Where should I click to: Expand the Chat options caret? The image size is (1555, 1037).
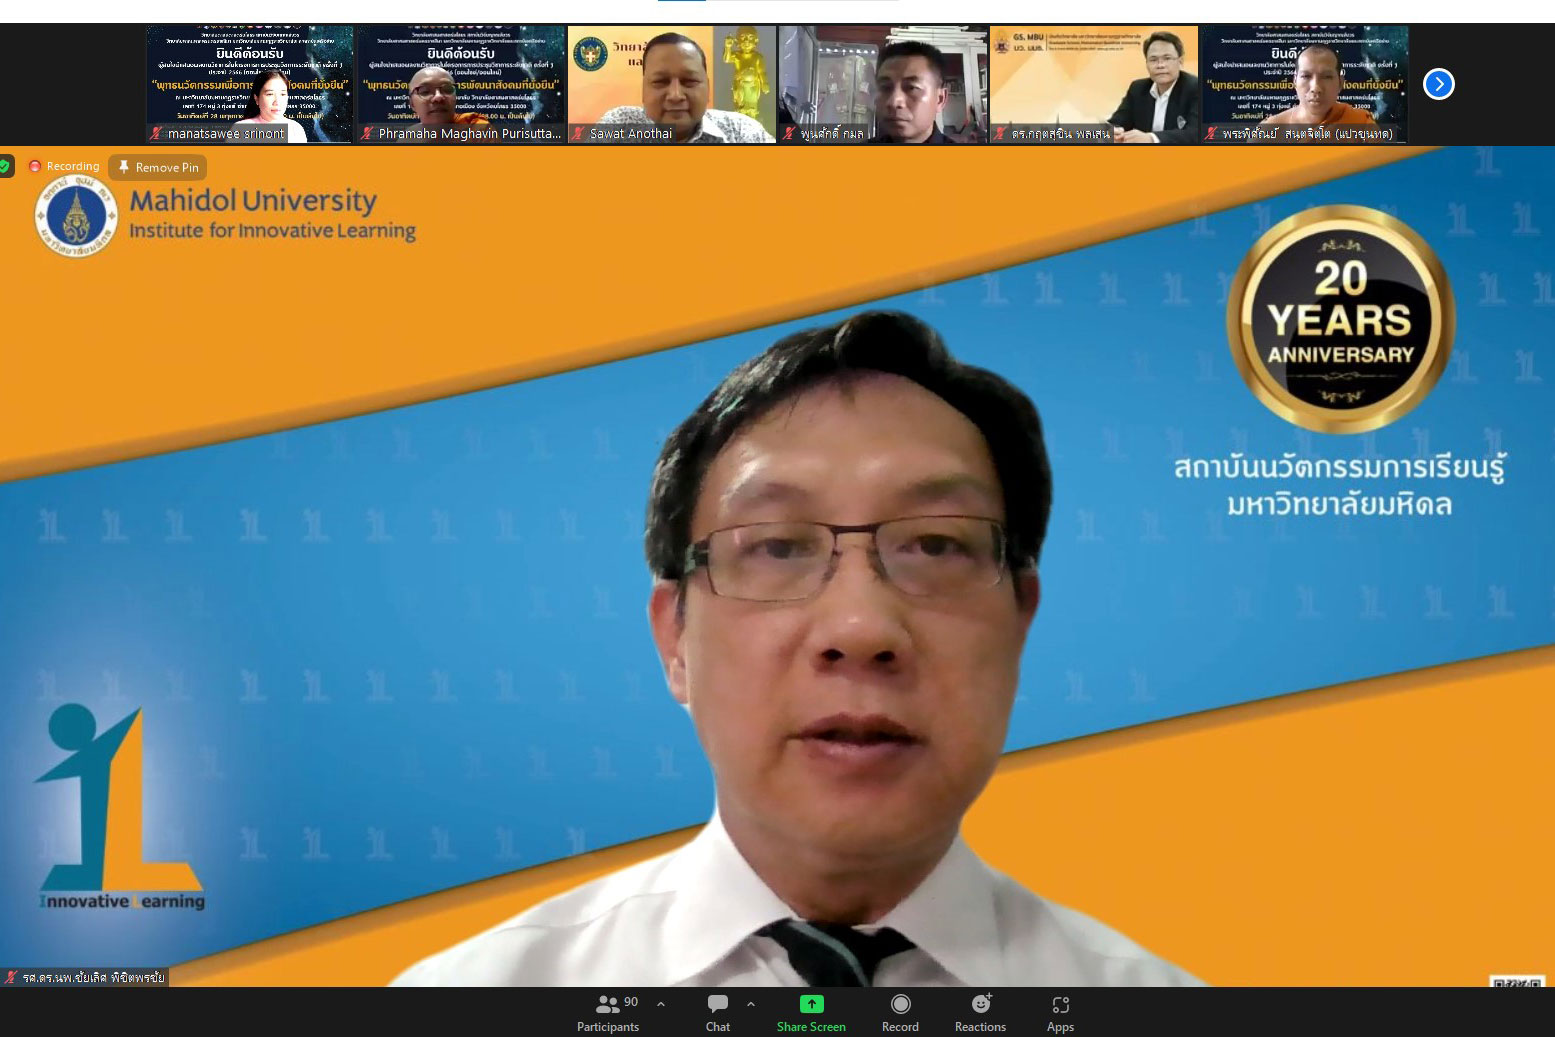tap(751, 1003)
